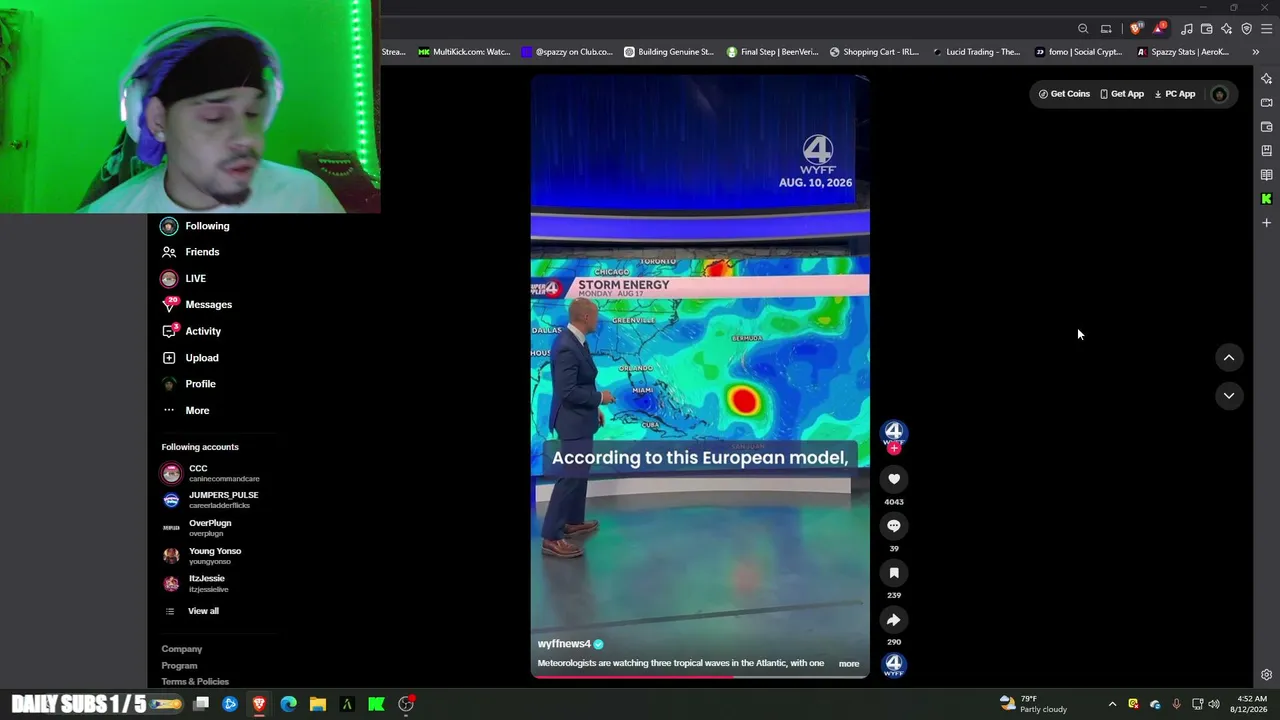Follow wyffnews4 with the red plus badge
This screenshot has height=720, width=1280.
pyautogui.click(x=894, y=448)
